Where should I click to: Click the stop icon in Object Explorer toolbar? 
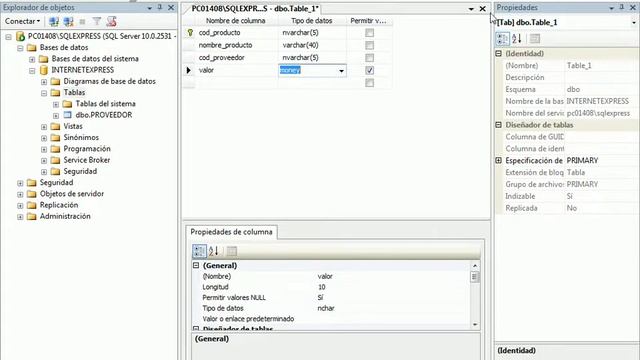(x=82, y=21)
